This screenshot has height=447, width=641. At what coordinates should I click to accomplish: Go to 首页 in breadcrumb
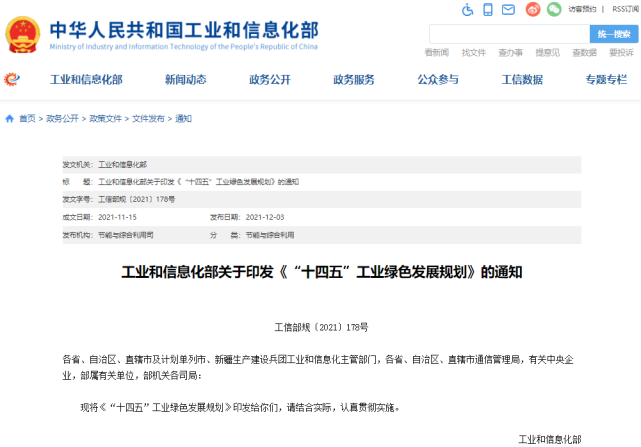[x=27, y=119]
